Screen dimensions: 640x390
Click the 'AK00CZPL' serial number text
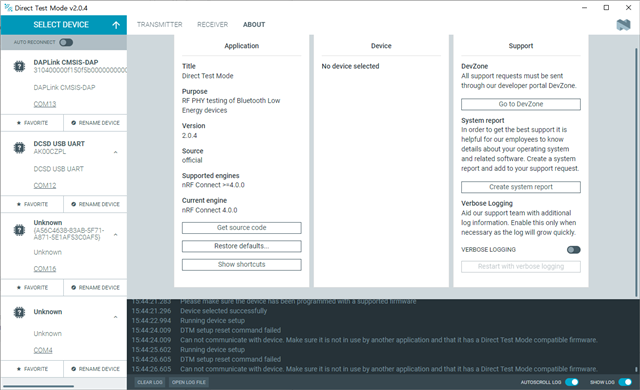(x=50, y=152)
